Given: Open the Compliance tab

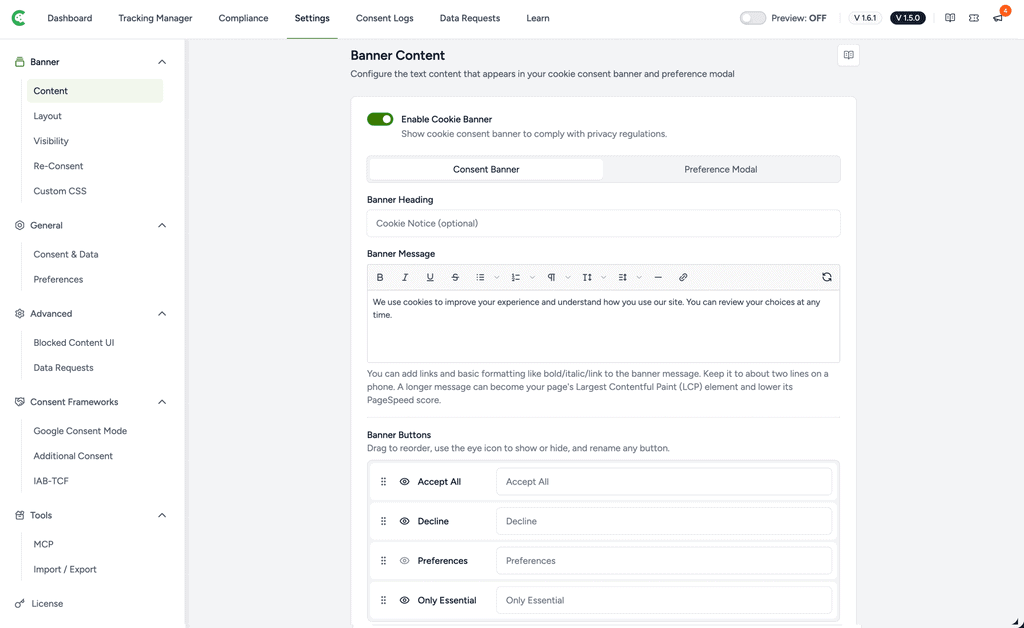Looking at the screenshot, I should pyautogui.click(x=244, y=18).
